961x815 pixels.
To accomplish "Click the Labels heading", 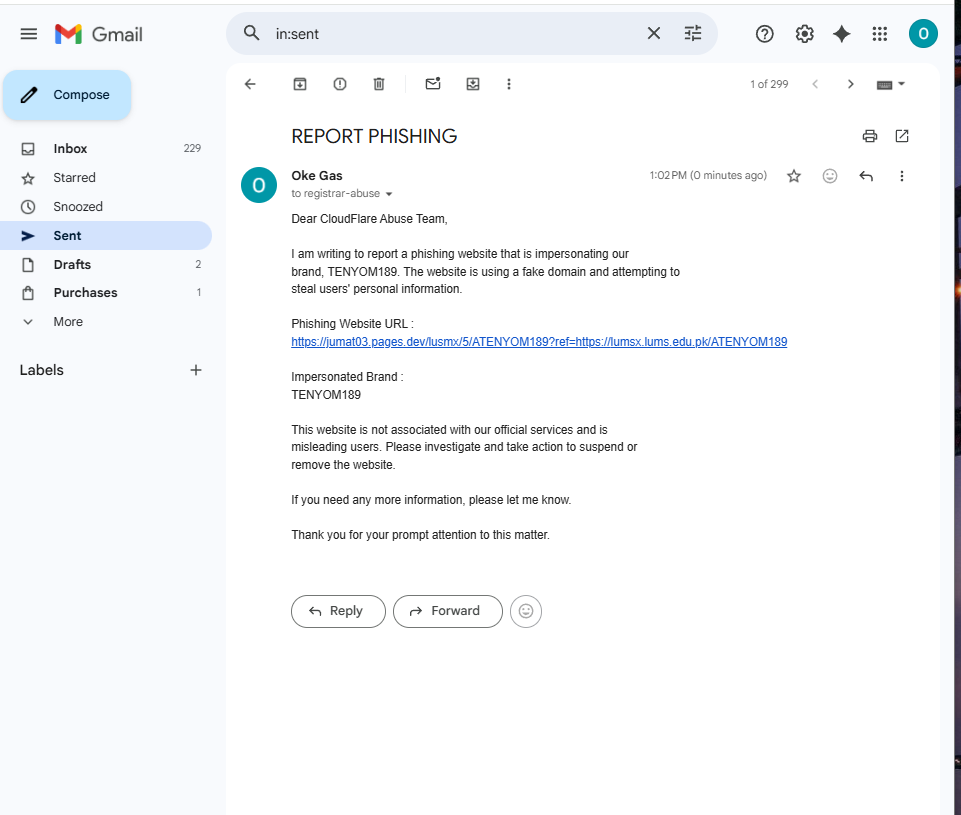I will click(x=42, y=370).
